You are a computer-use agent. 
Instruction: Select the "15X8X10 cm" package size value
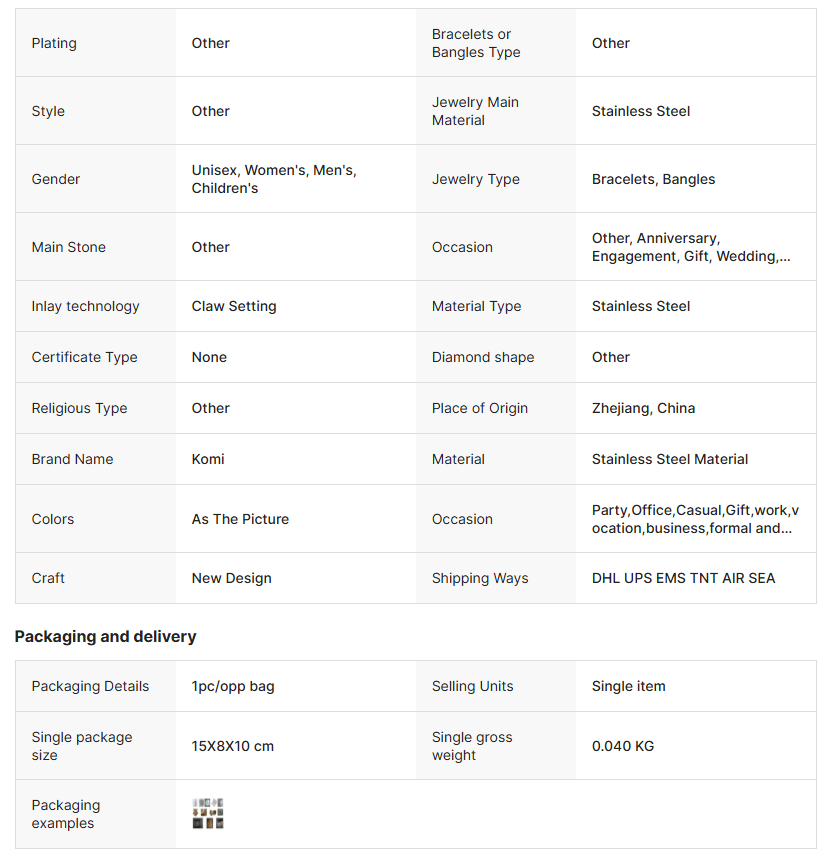[x=233, y=746]
